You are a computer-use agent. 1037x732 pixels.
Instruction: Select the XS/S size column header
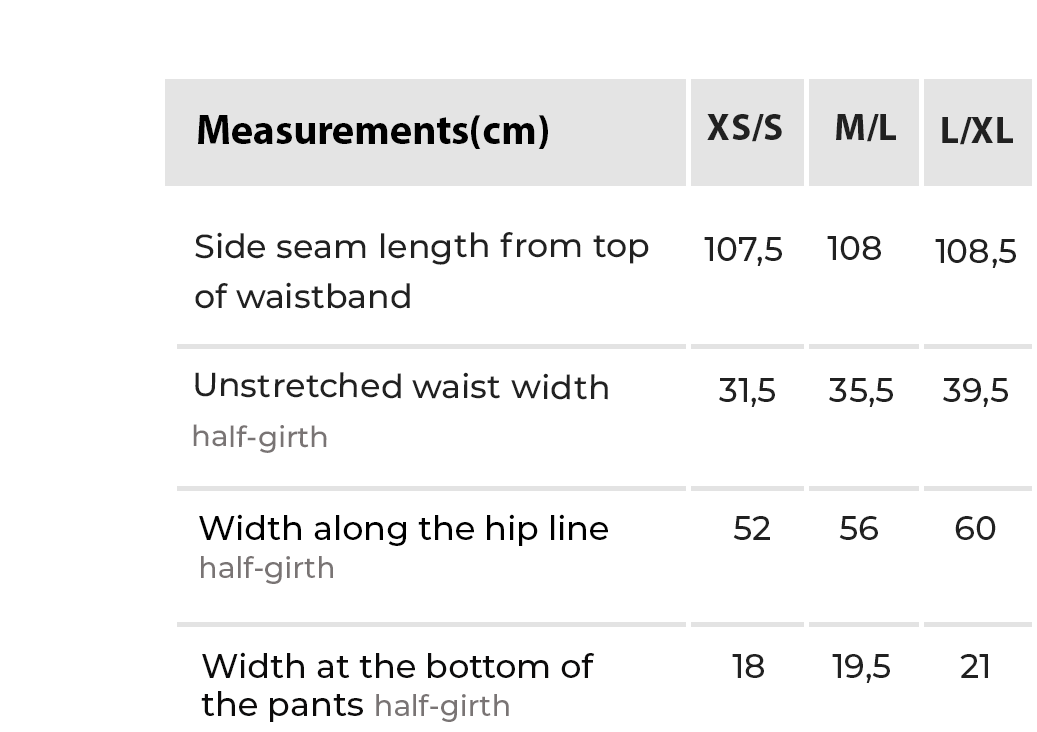click(x=745, y=129)
